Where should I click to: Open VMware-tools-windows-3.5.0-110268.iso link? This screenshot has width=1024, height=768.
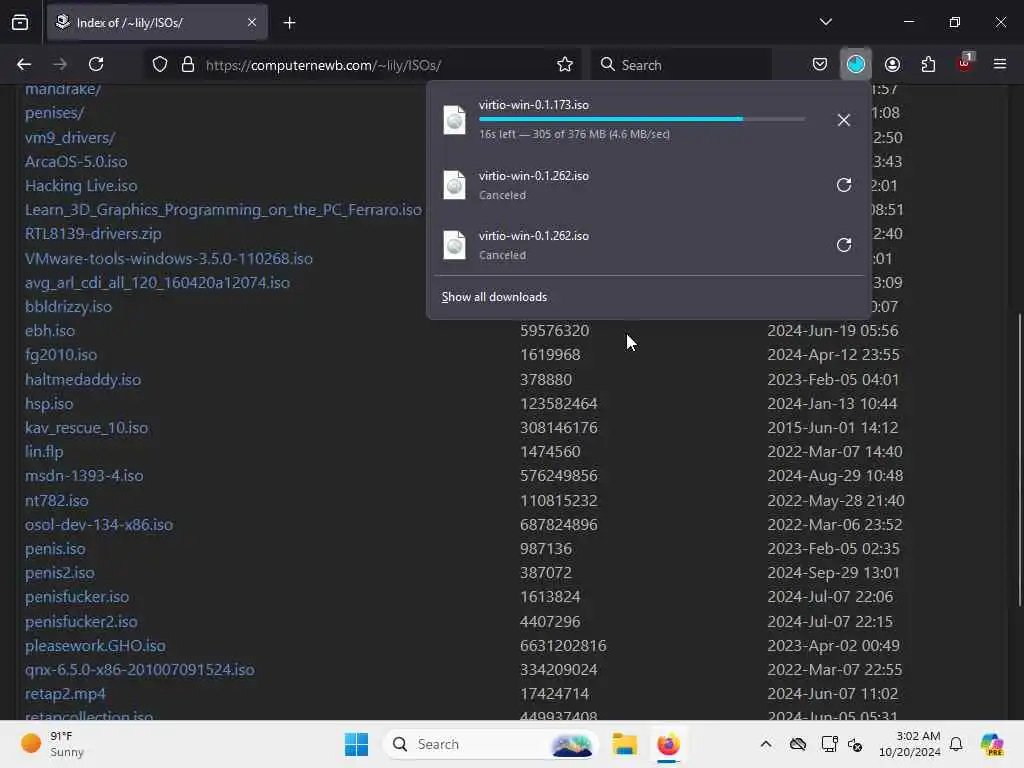[168, 259]
